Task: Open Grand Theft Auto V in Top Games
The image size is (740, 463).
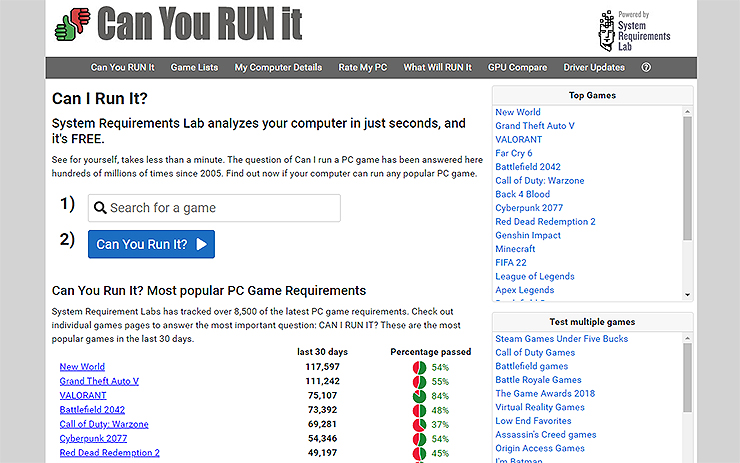Action: point(535,126)
